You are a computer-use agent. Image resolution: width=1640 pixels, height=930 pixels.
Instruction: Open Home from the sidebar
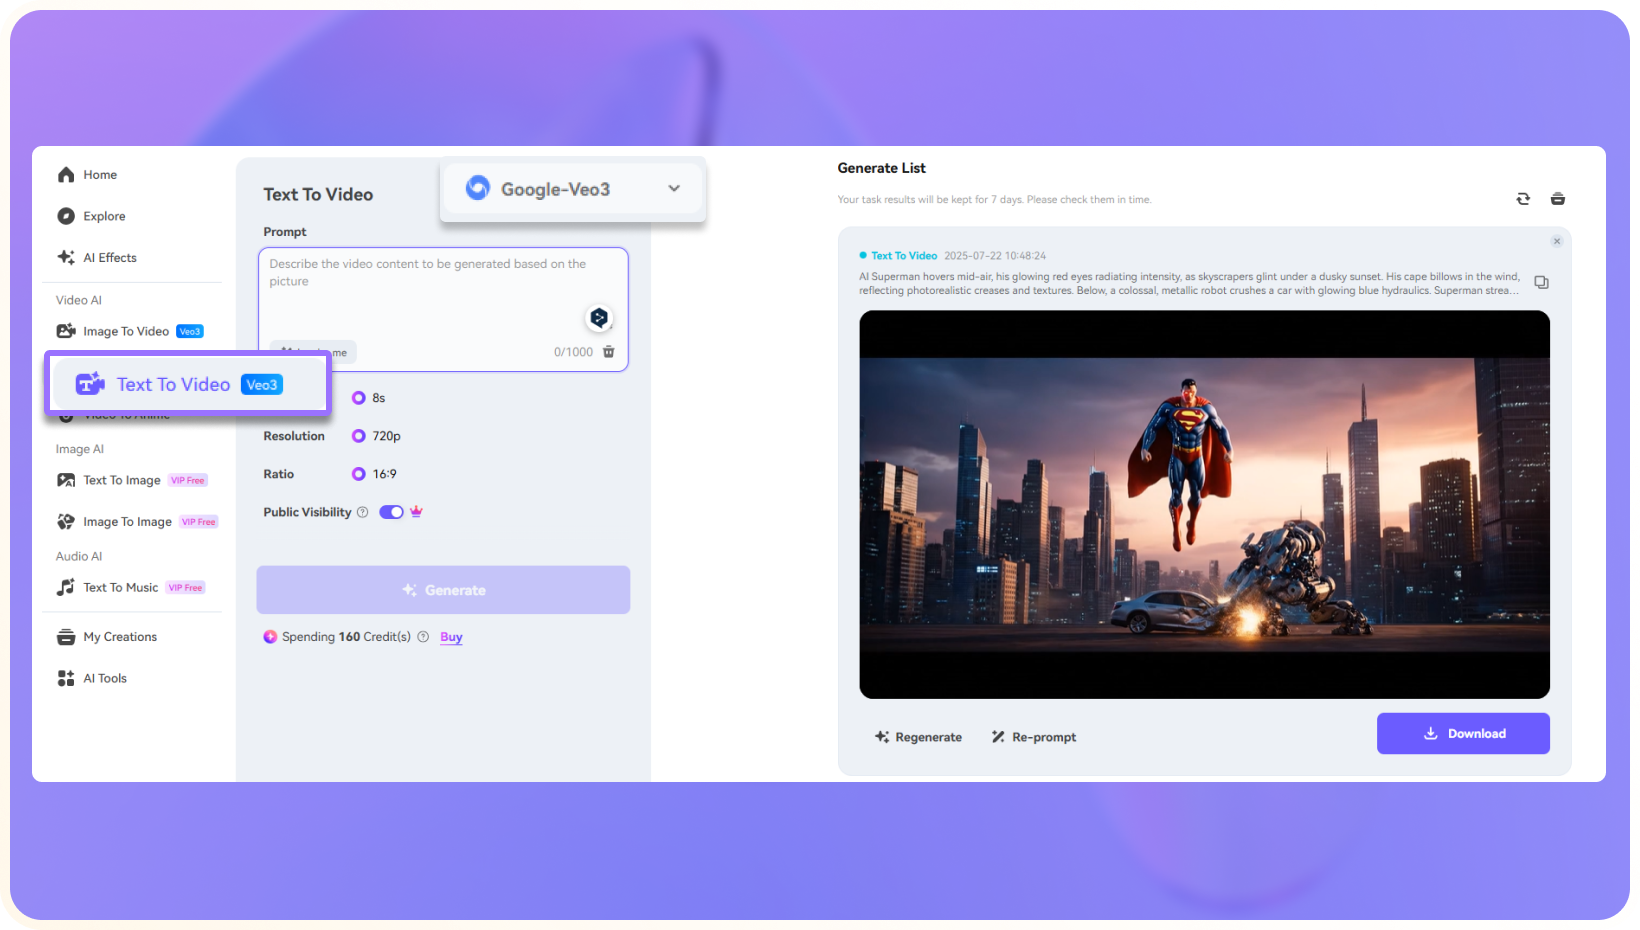pyautogui.click(x=87, y=175)
